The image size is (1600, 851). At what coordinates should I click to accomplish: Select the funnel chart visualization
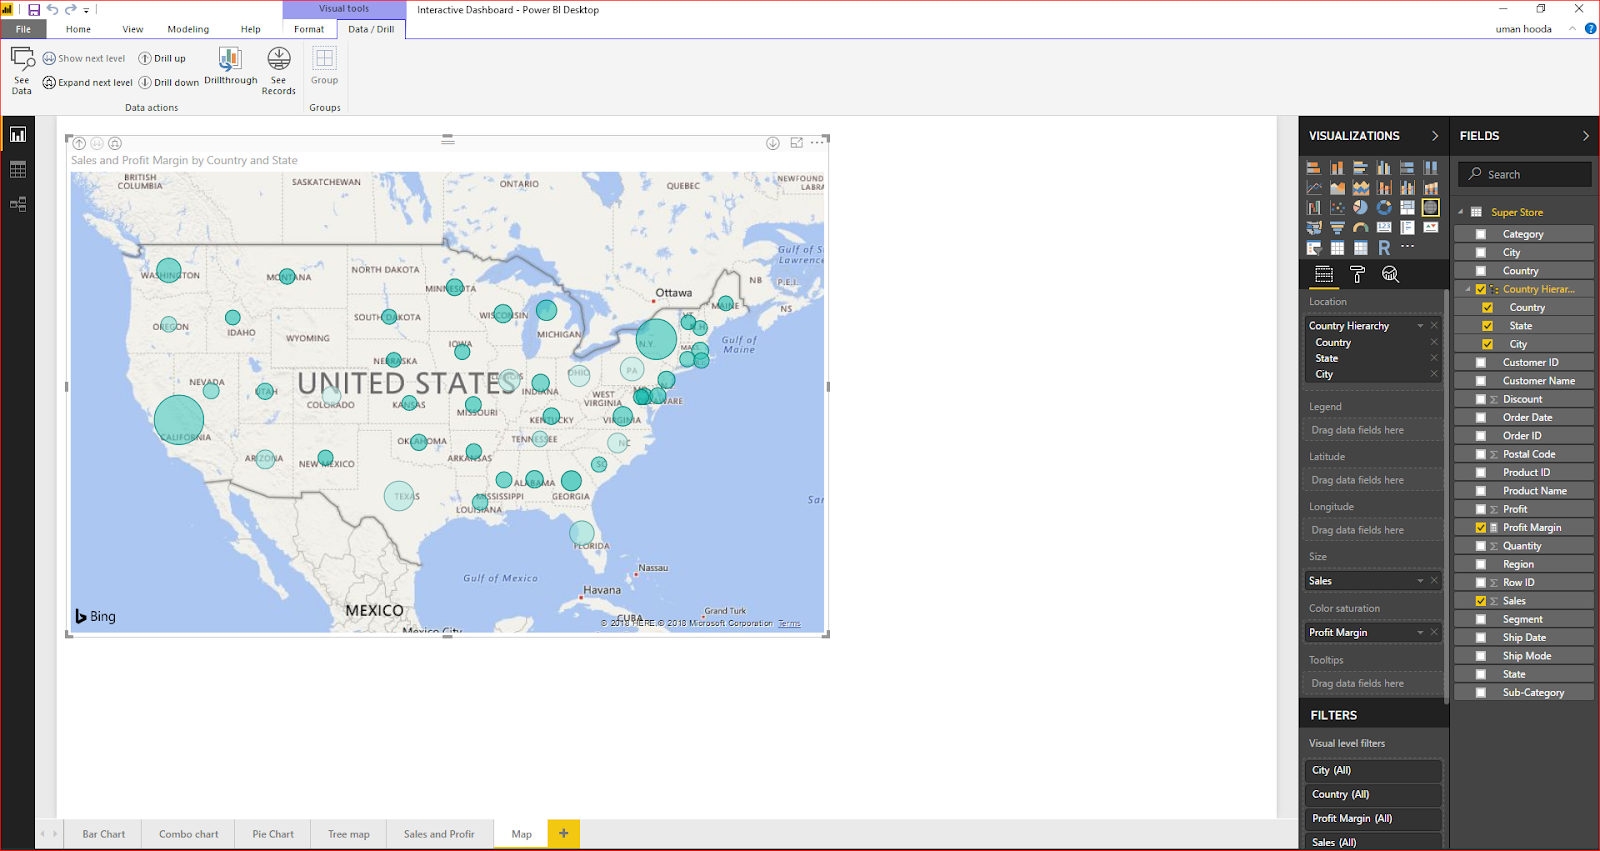click(1337, 228)
